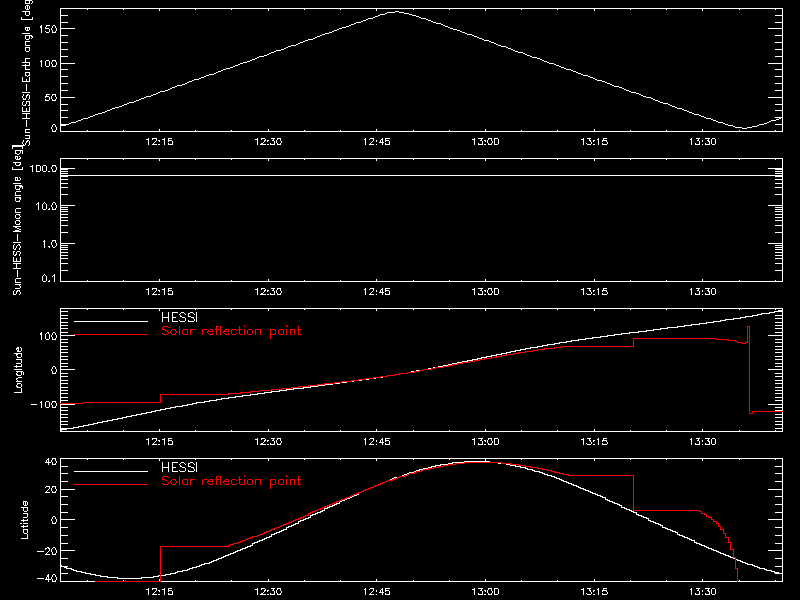Screen dimensions: 800x600
Task: Click the -40 tick in Latitude plot
Action: (x=47, y=579)
